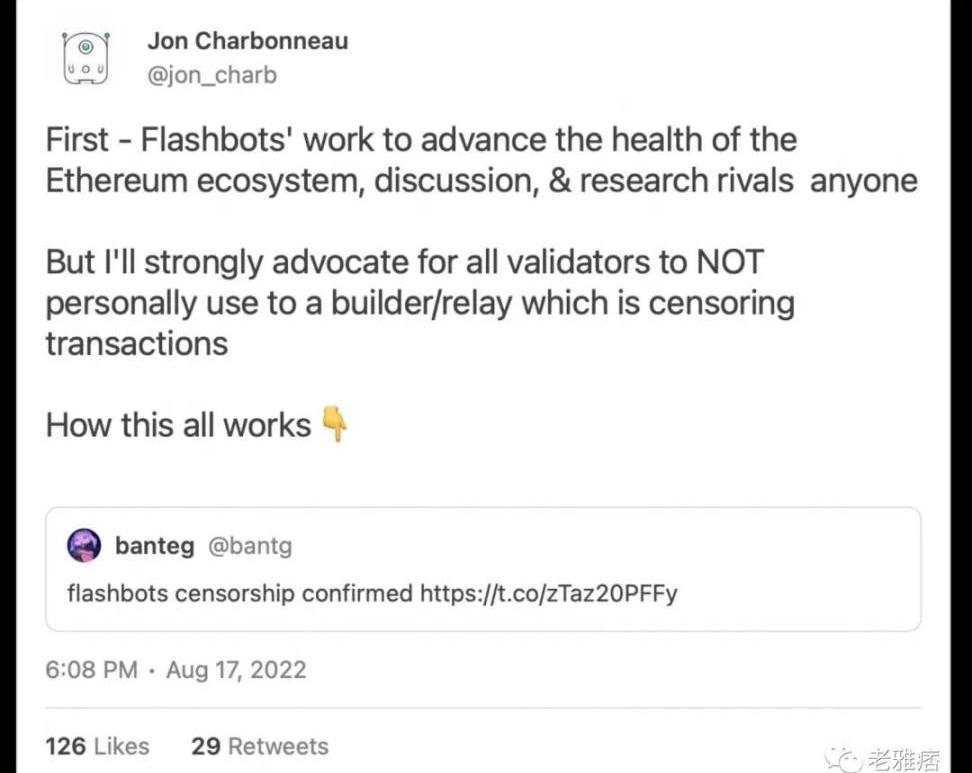
Task: Open the quoted flashbots censorship tweet card
Action: 483,569
